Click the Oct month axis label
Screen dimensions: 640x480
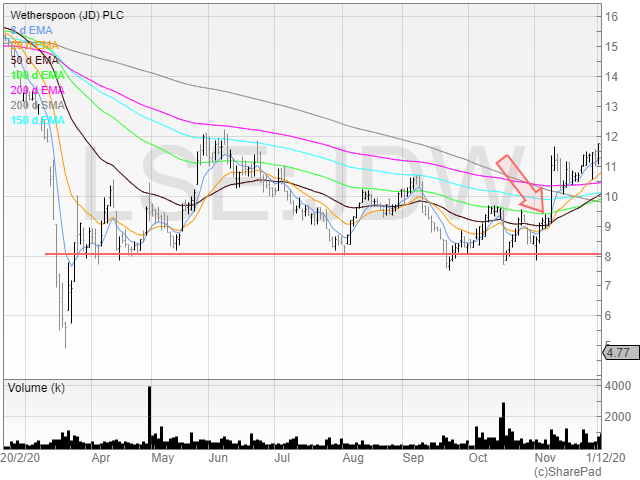coord(478,458)
